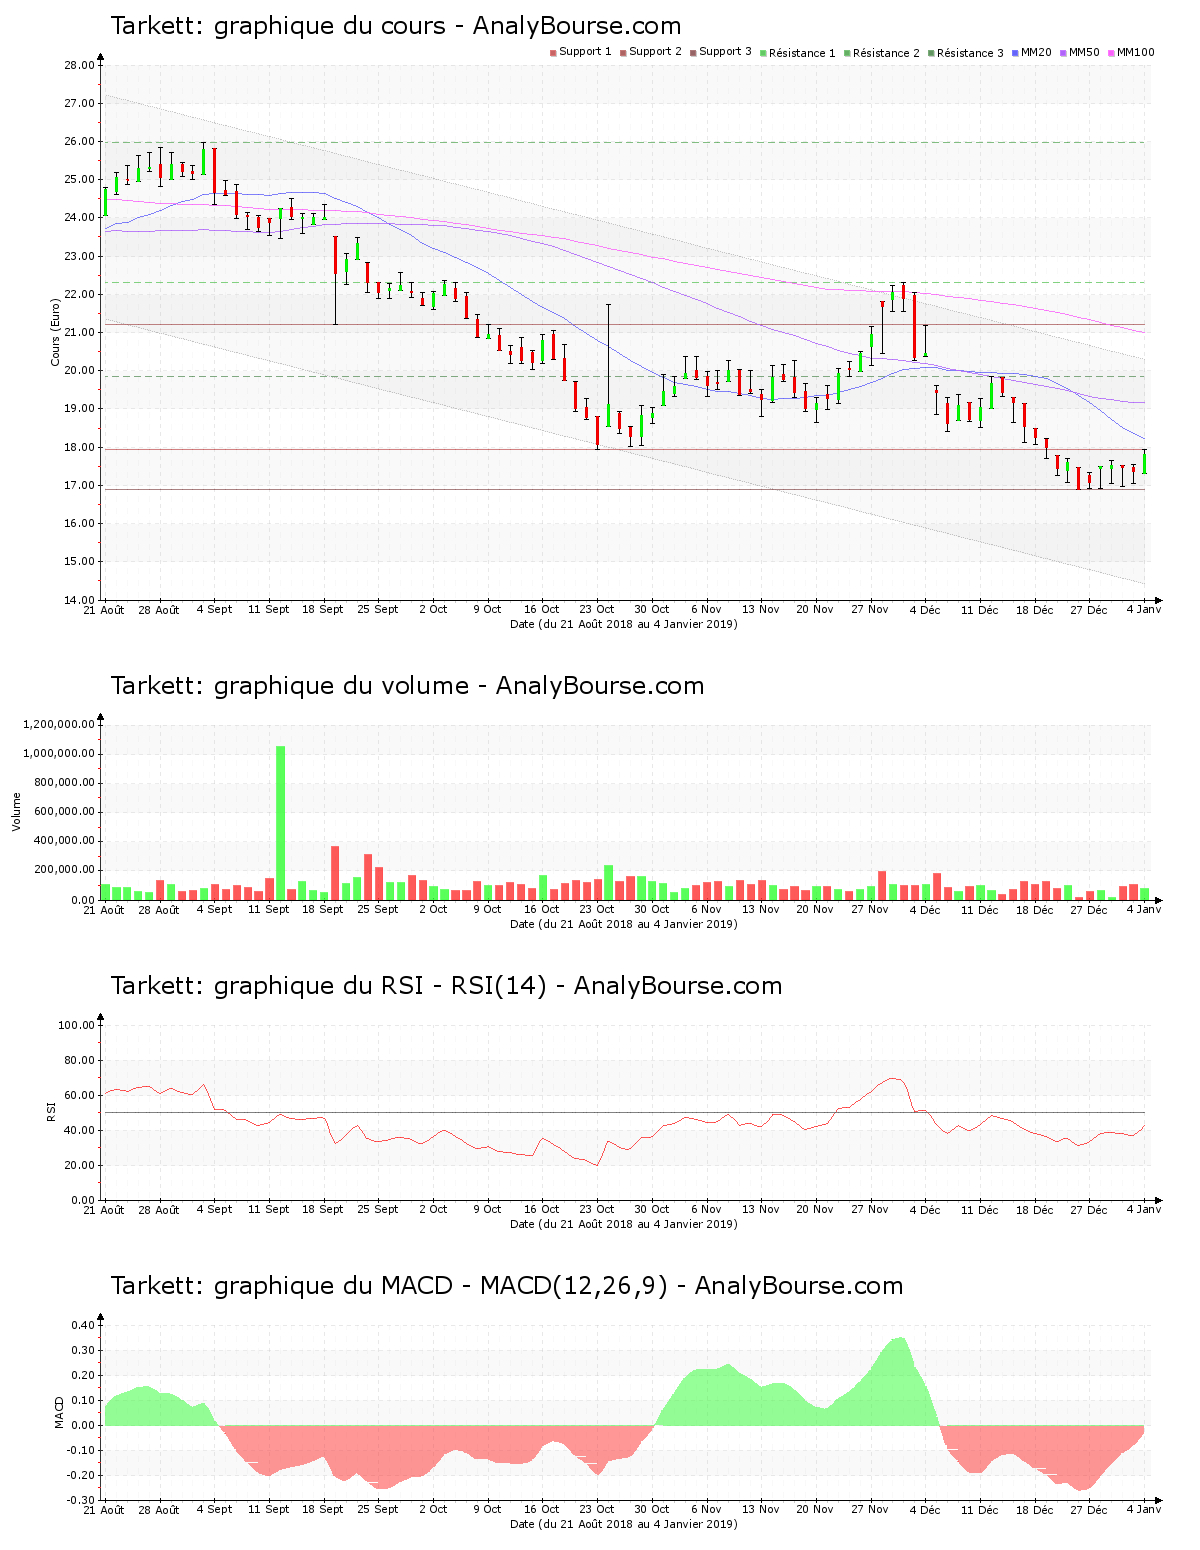Click the 0.40 value on MACD axis
Viewport: 1200px width, 1550px height.
(x=83, y=1325)
